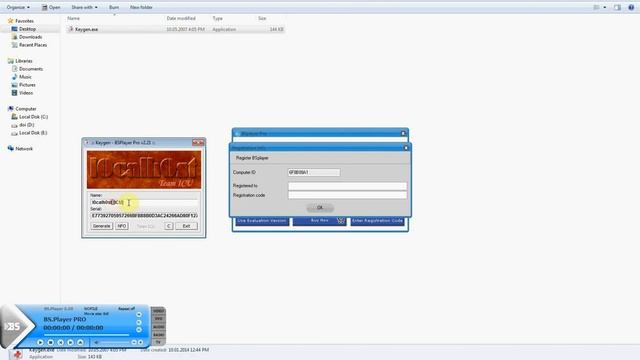Switch to VIDEO tab on BS.Player side panel
The width and height of the screenshot is (640, 360).
coord(158,311)
